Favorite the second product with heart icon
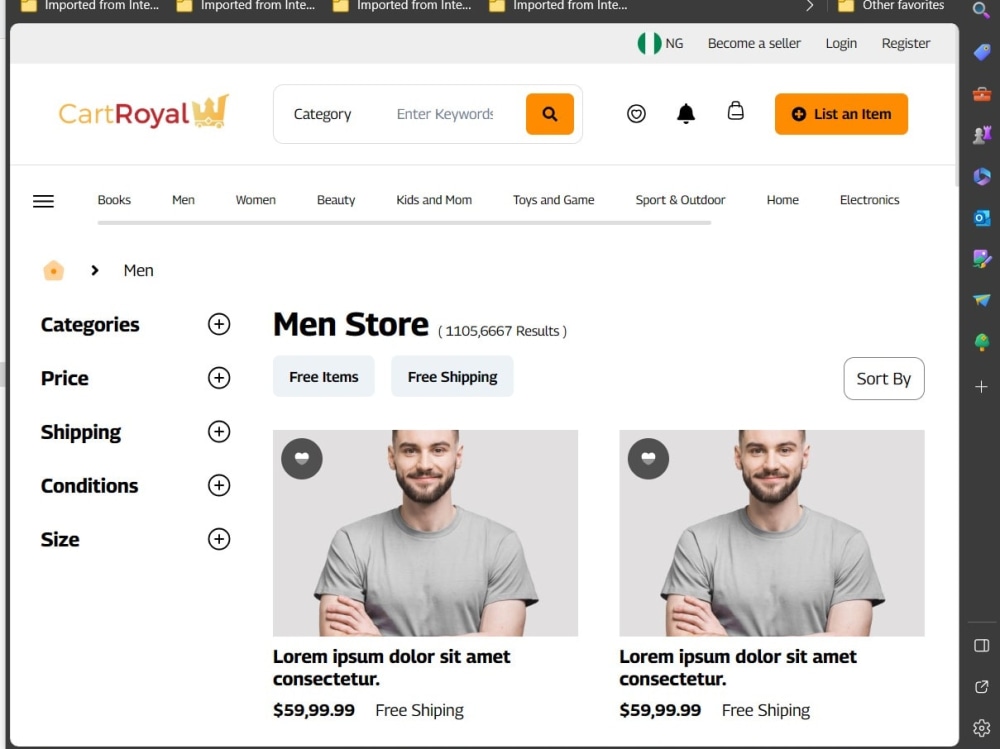The image size is (1000, 749). tap(648, 459)
